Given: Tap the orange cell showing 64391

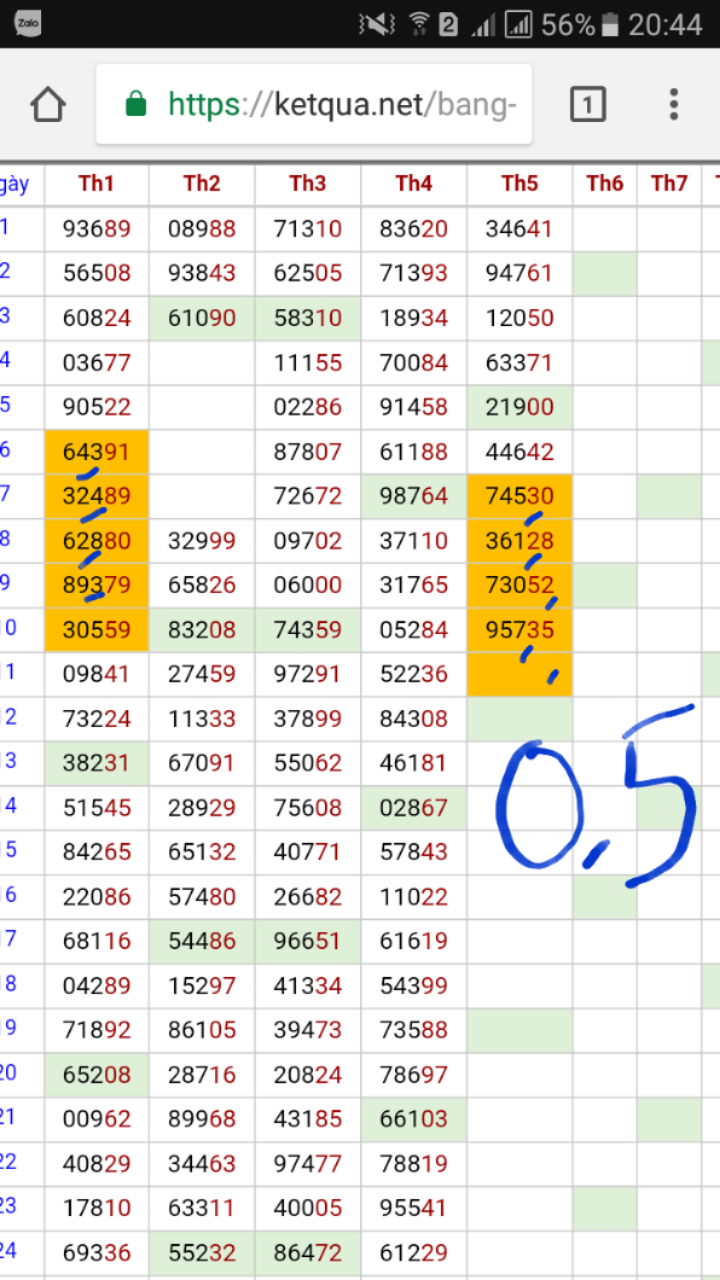Looking at the screenshot, I should [x=97, y=452].
